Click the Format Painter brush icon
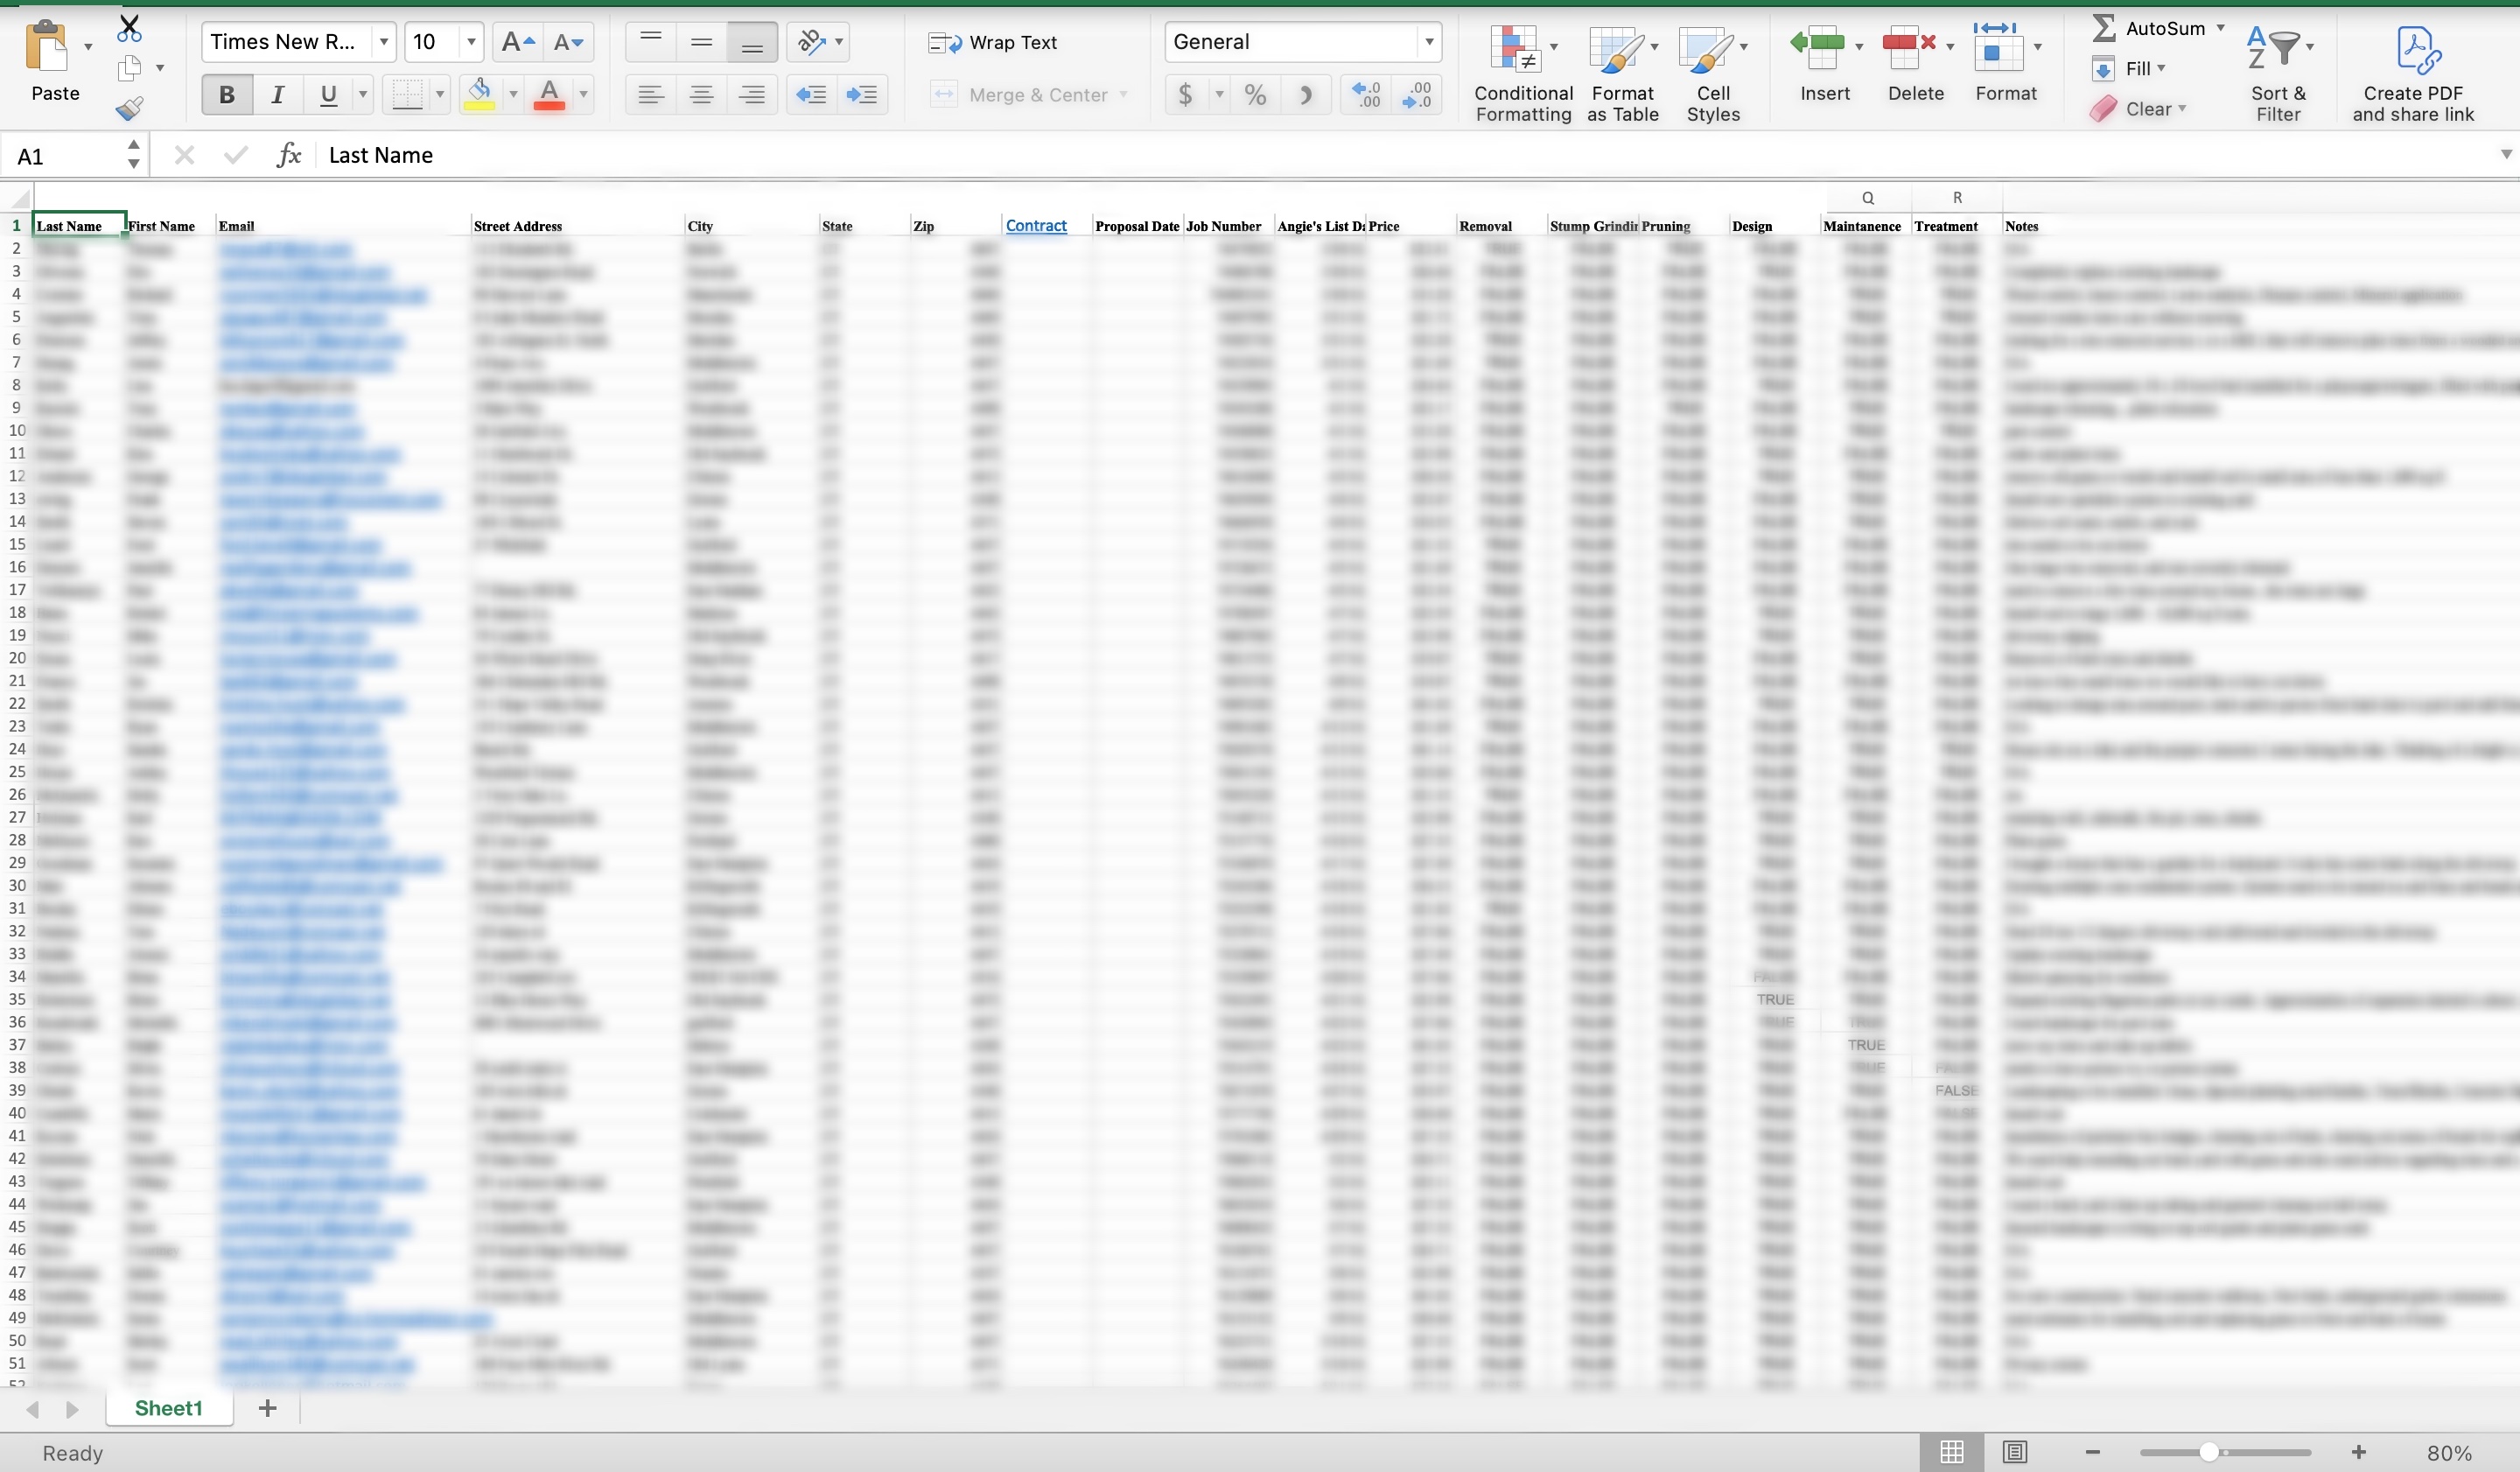Viewport: 2520px width, 1472px height. tap(130, 107)
